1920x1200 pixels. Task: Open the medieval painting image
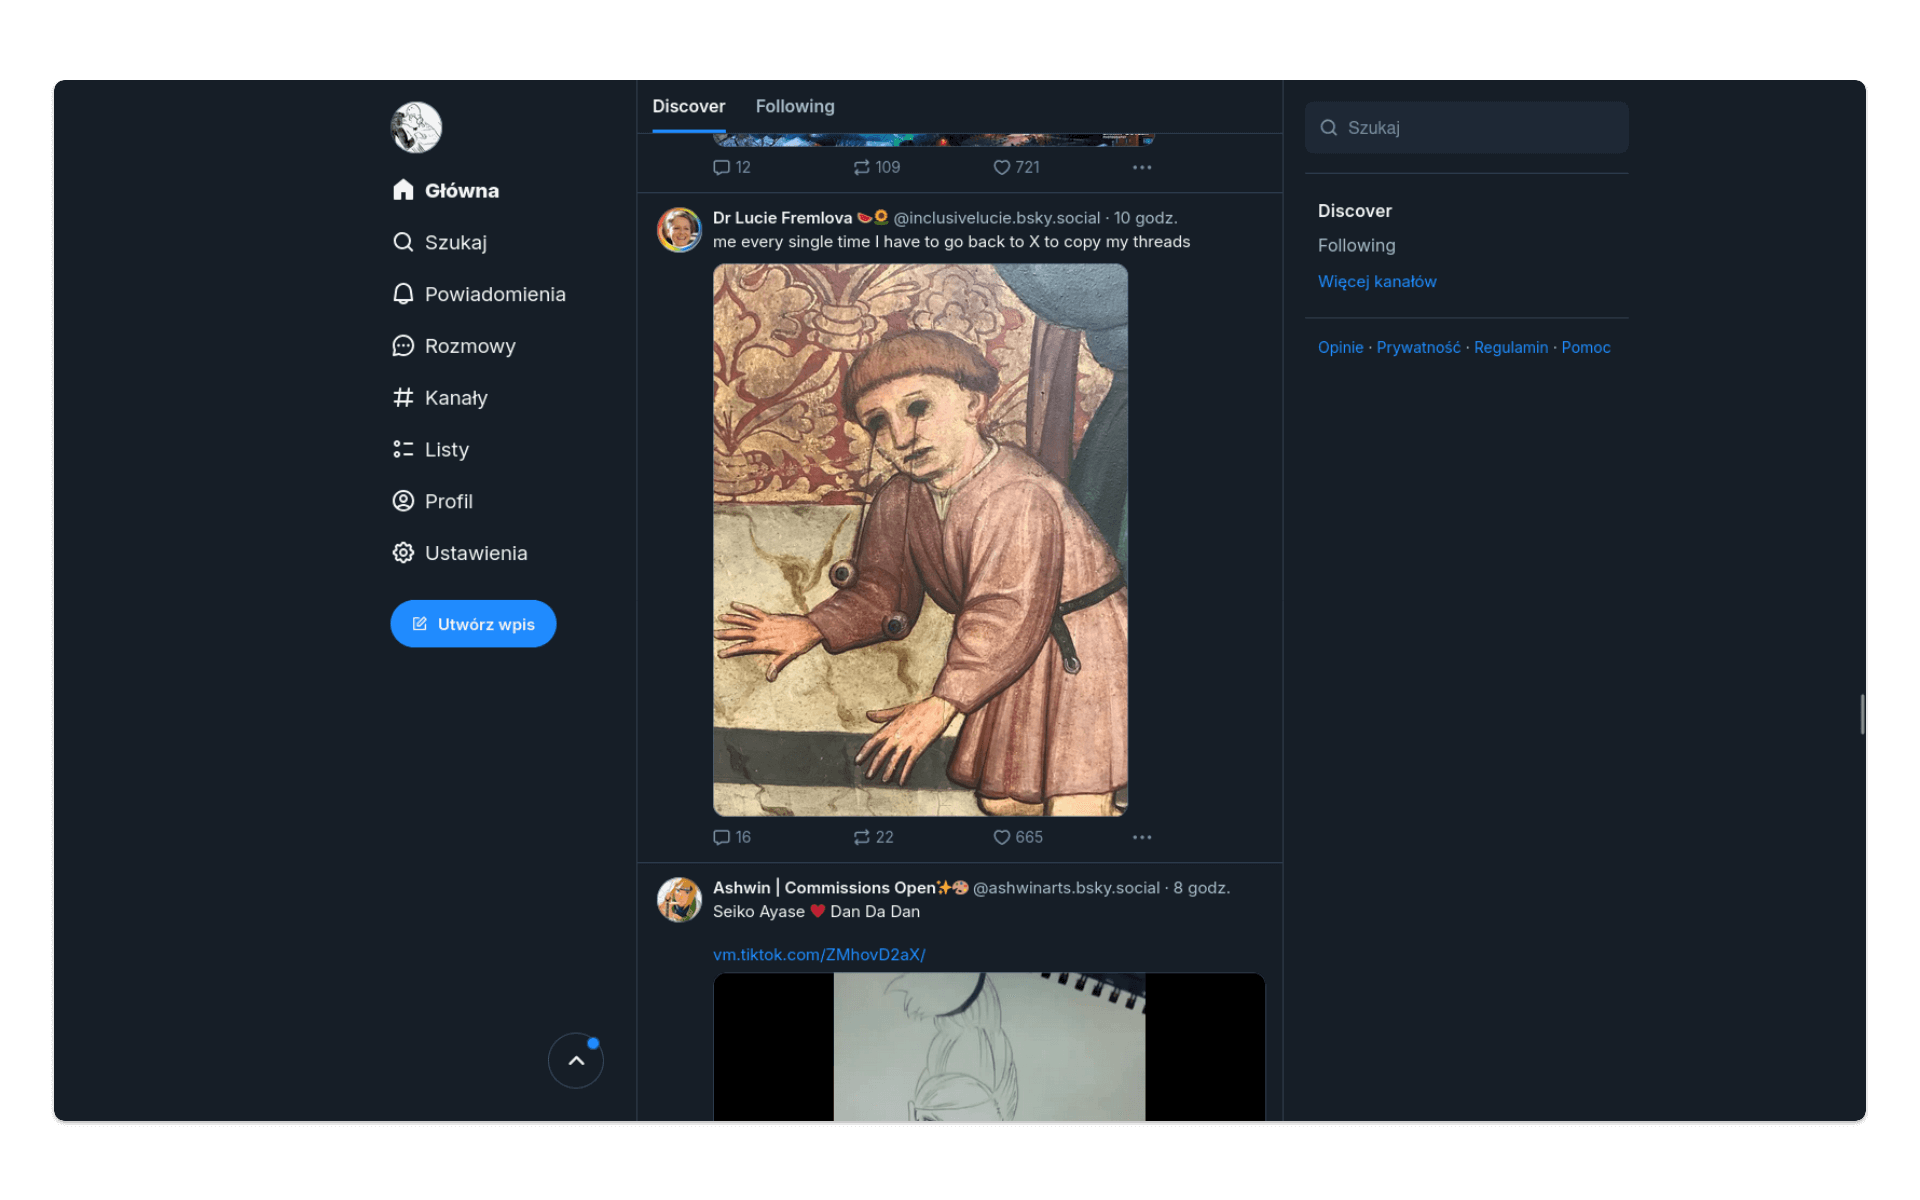[920, 540]
